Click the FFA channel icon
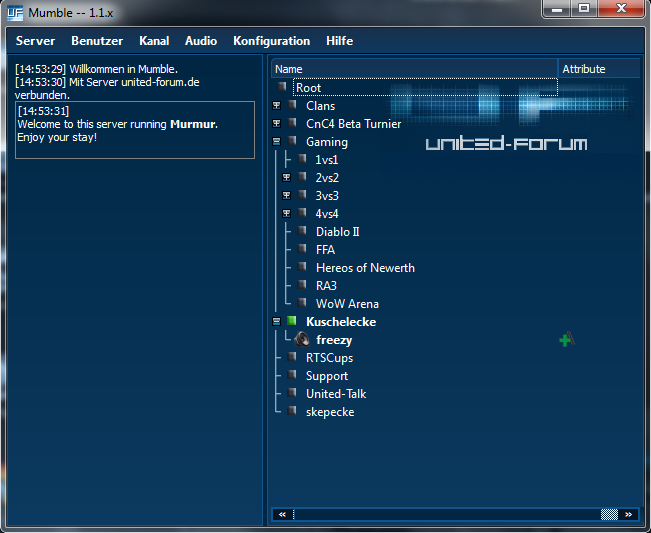This screenshot has width=651, height=533. pyautogui.click(x=302, y=249)
